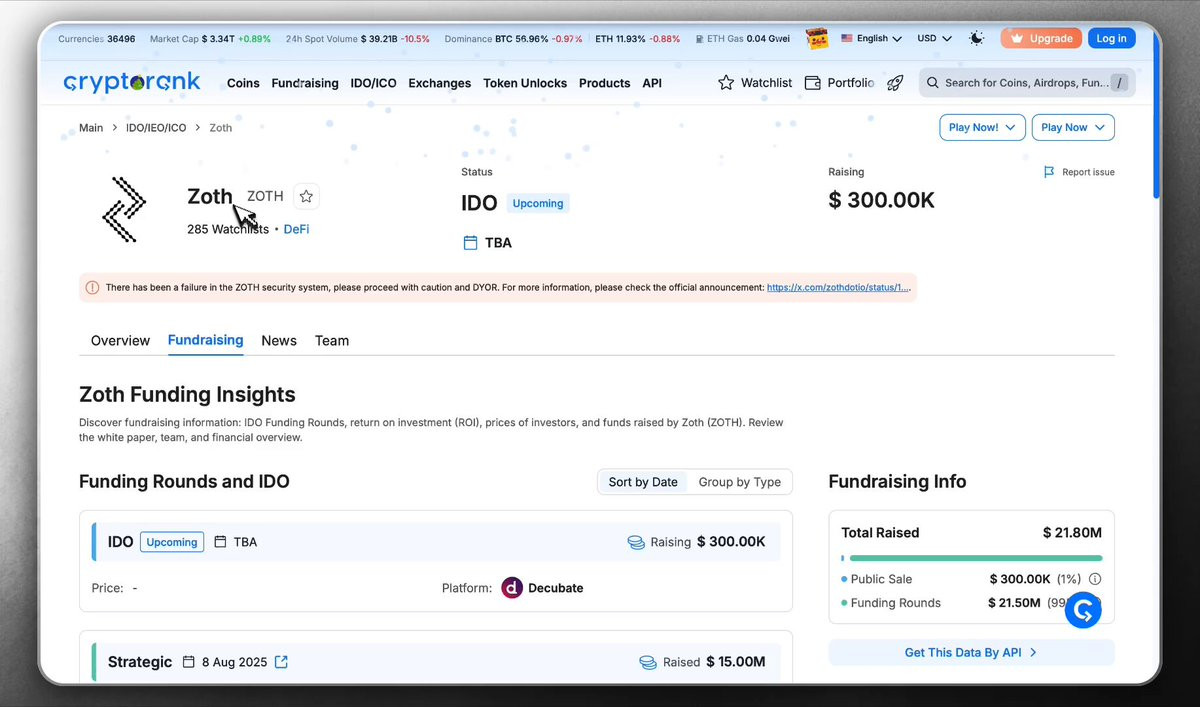Click the Decubate platform logo
This screenshot has width=1200, height=707.
[511, 588]
